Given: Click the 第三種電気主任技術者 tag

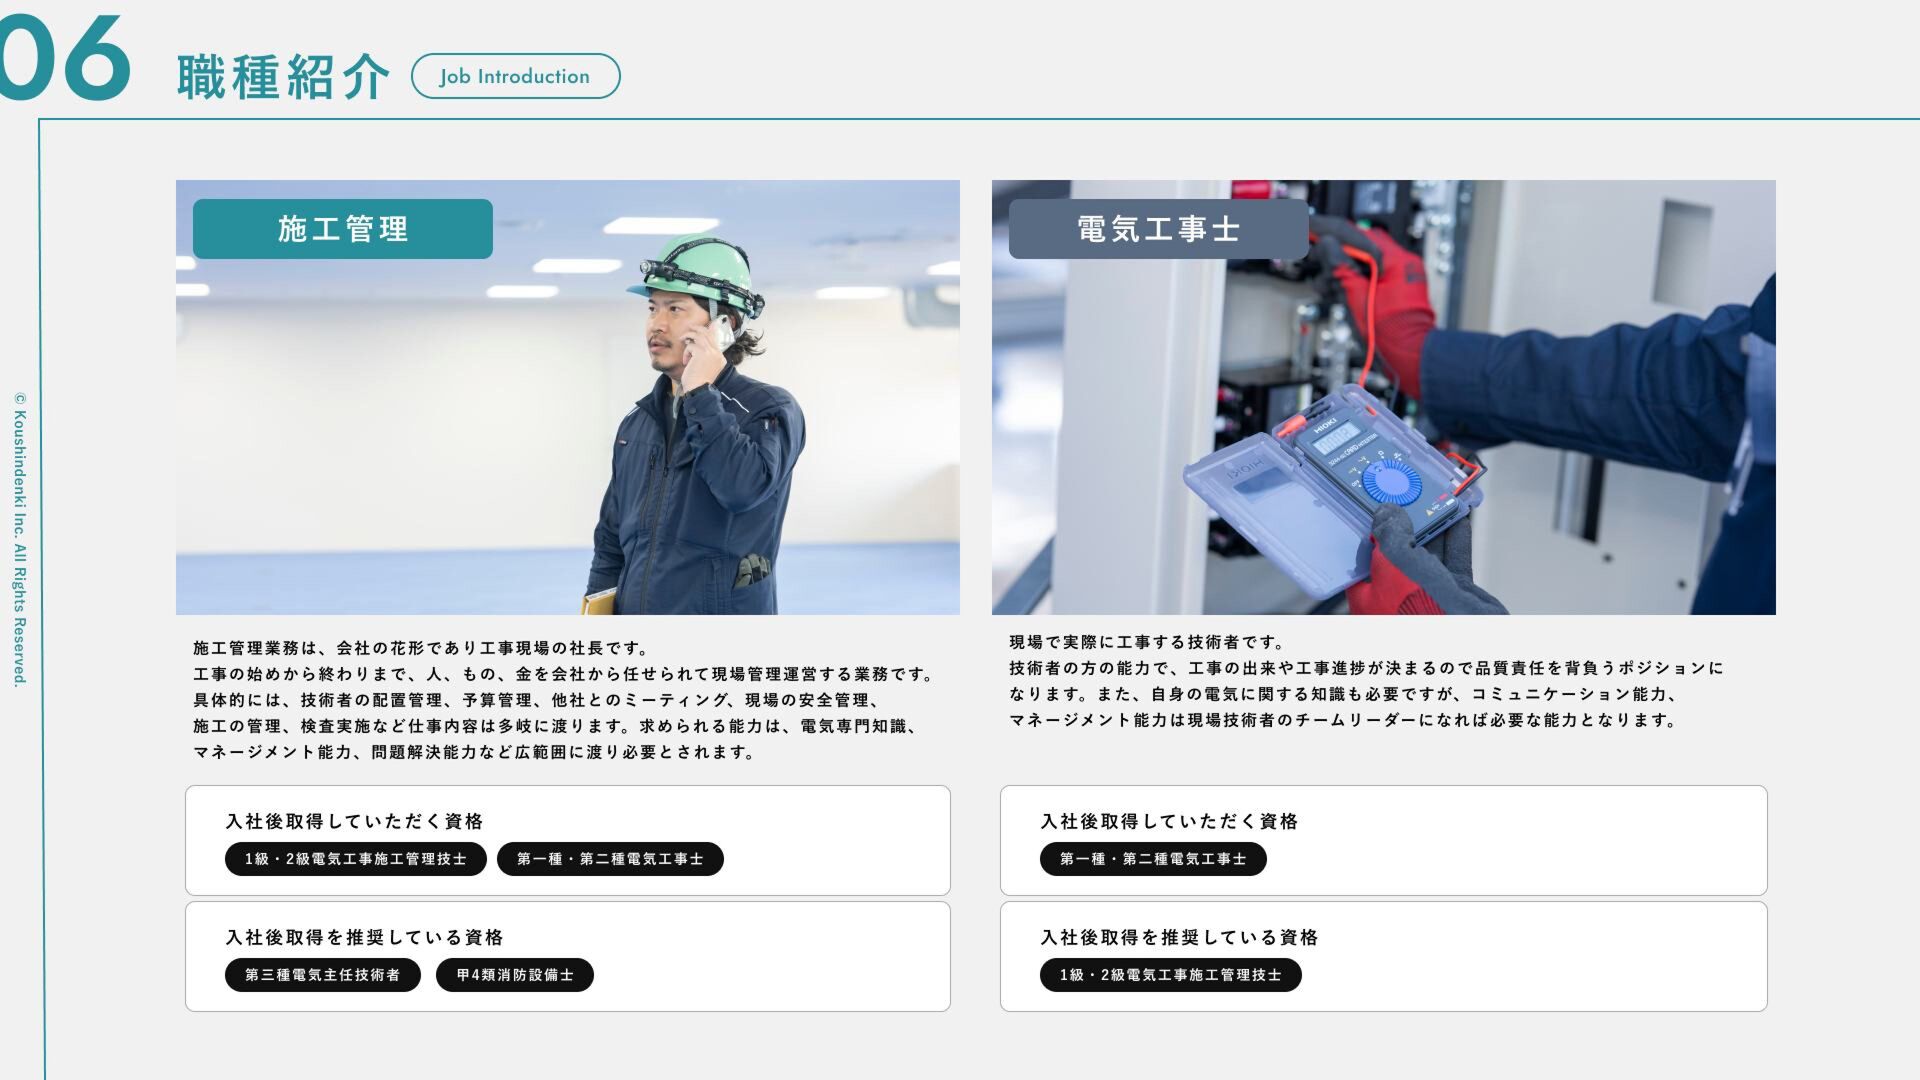Looking at the screenshot, I should [x=322, y=975].
